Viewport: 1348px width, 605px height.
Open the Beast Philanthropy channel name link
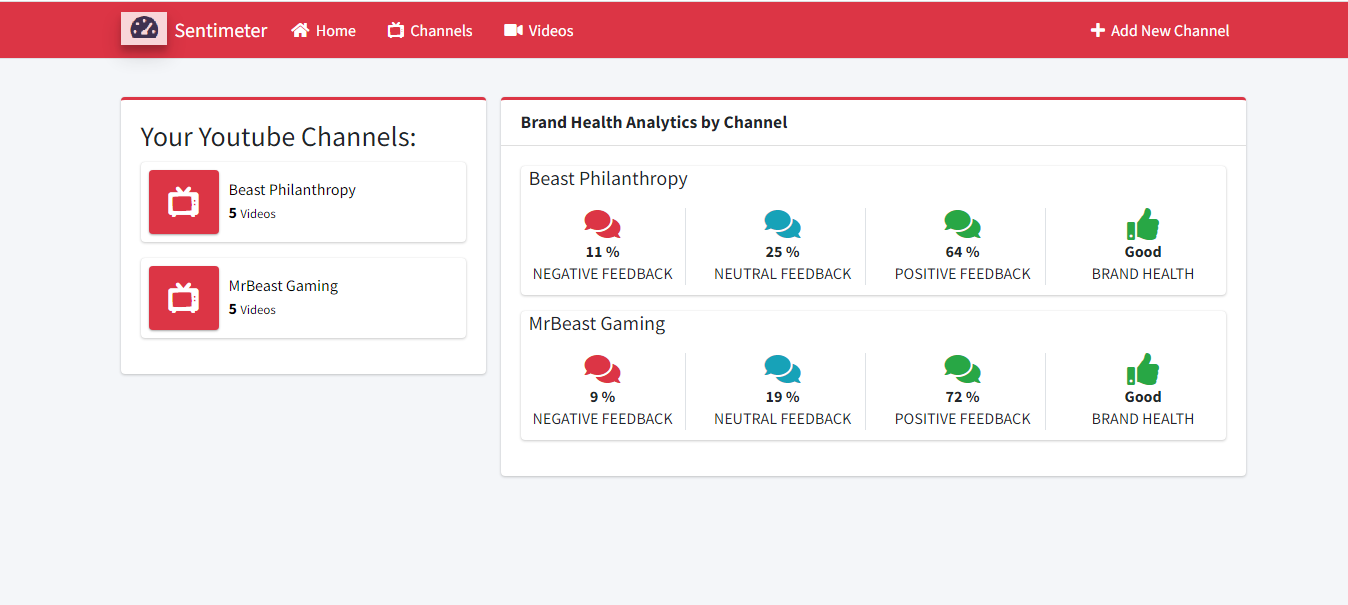(292, 190)
